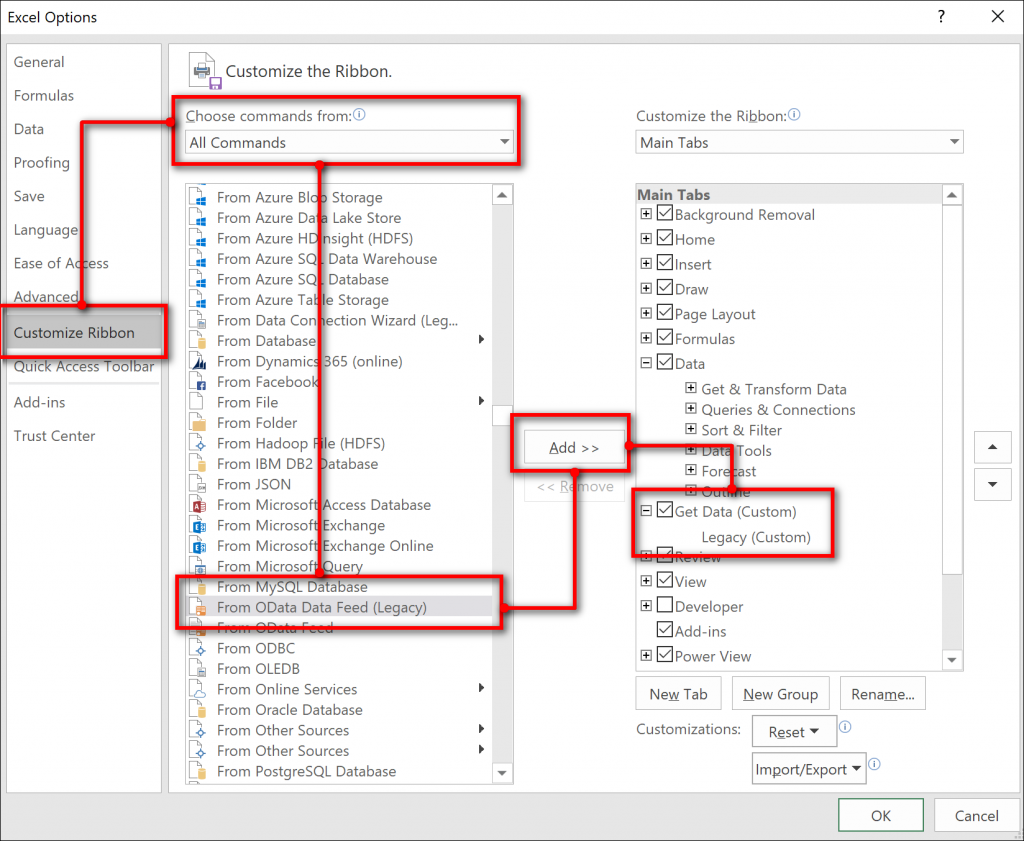Click the From Azure SQL Database icon
1024x841 pixels.
point(198,279)
